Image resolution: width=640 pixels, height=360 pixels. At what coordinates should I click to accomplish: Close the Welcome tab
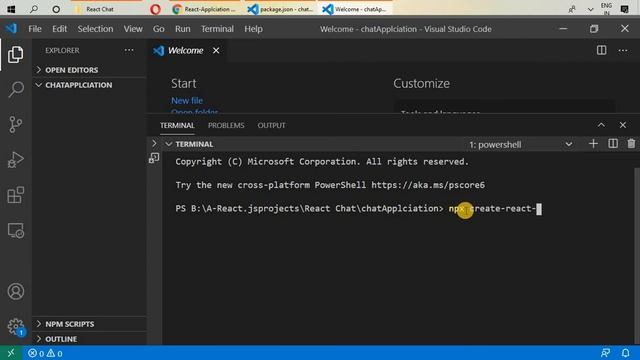[216, 50]
